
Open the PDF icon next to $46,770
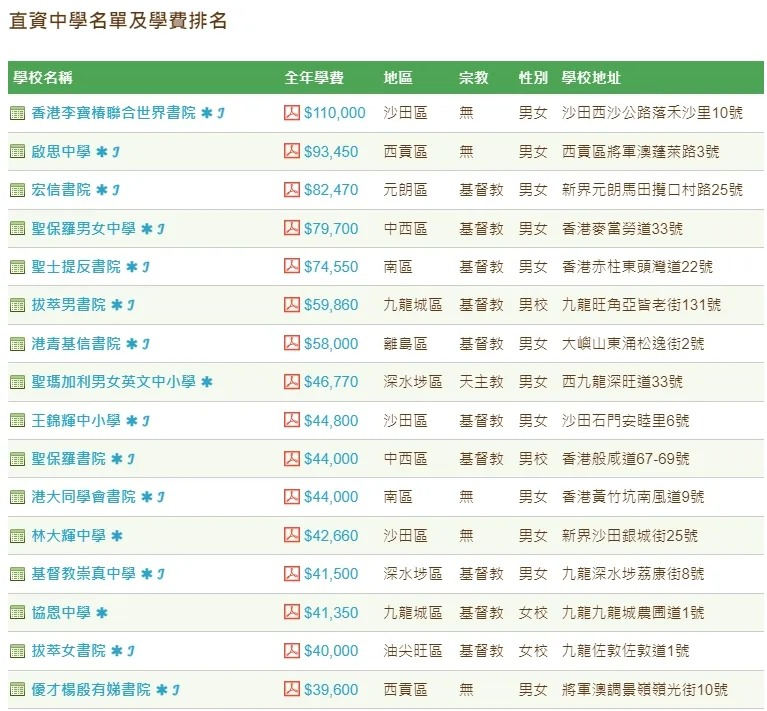292,381
